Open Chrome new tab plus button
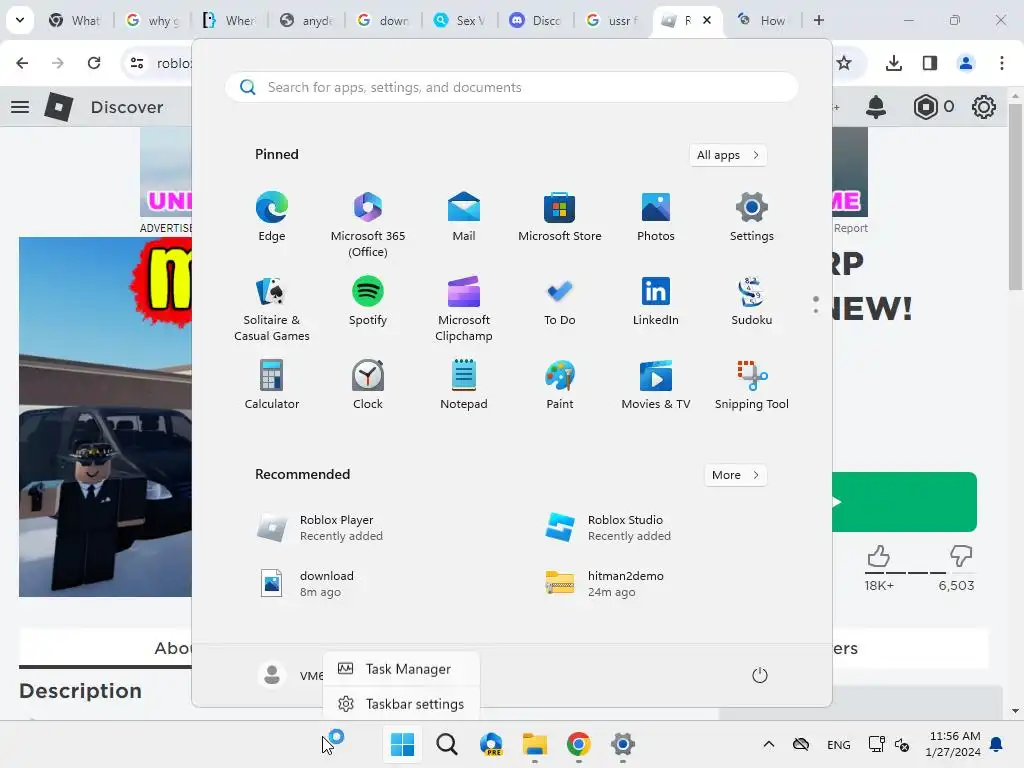This screenshot has height=768, width=1024. click(819, 20)
